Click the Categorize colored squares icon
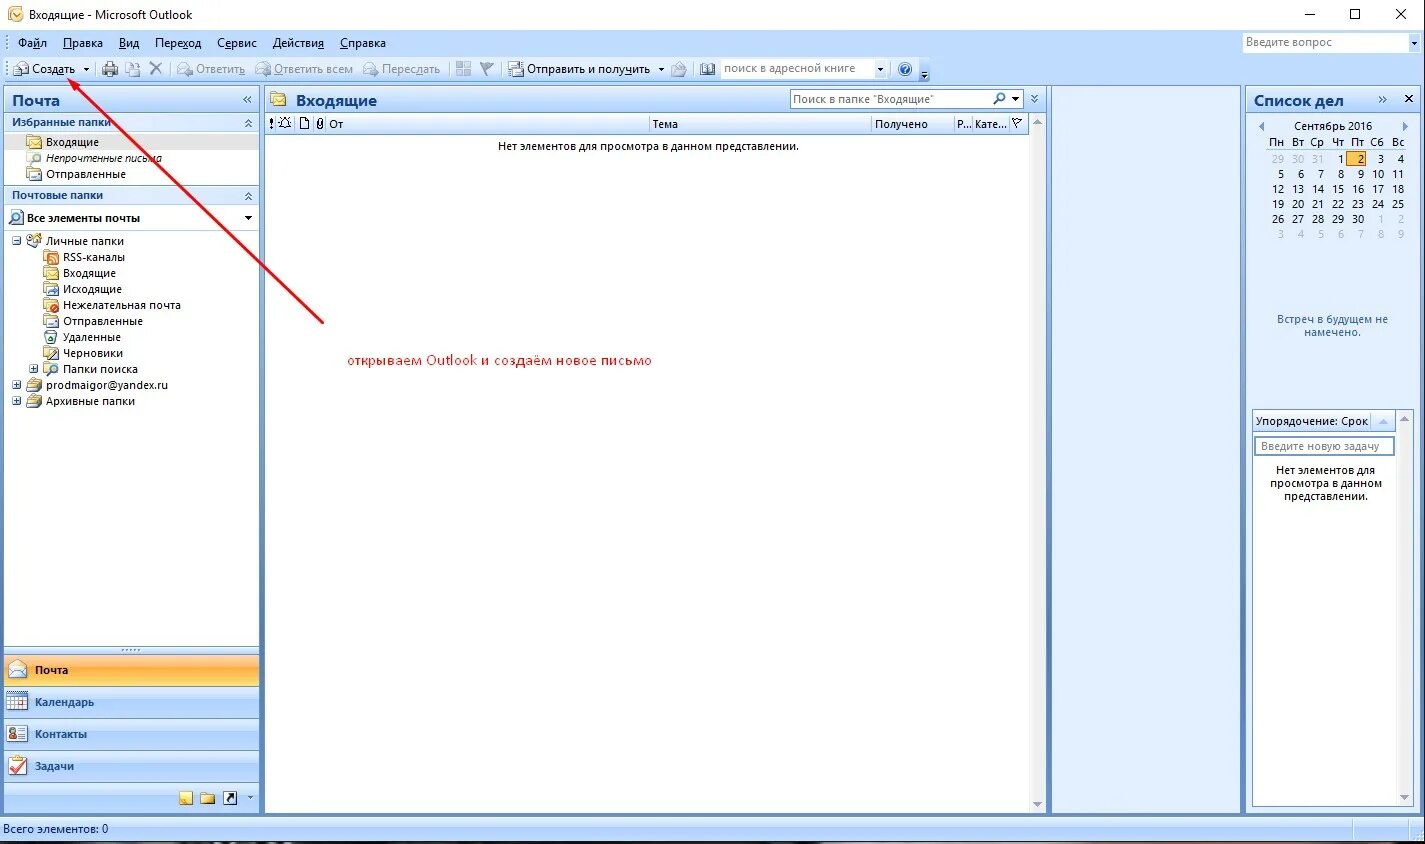The height and width of the screenshot is (844, 1425). 463,69
